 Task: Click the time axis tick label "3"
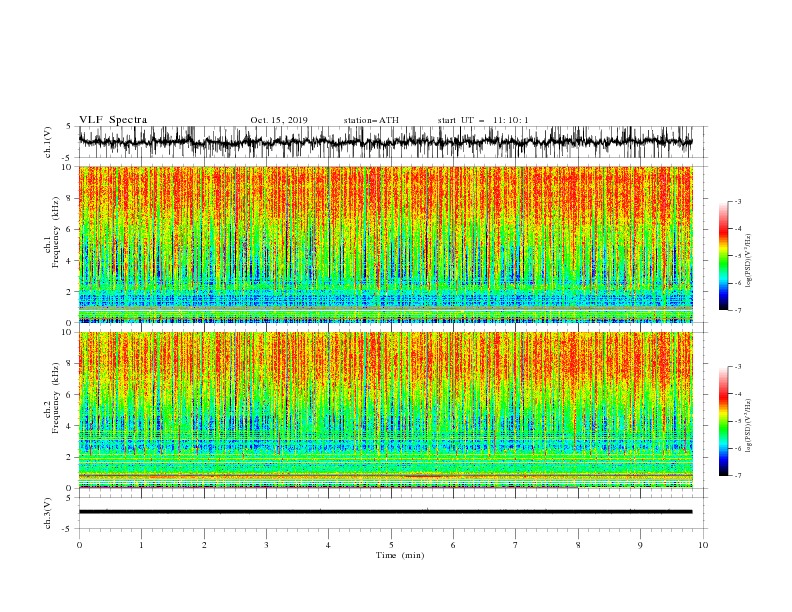pyautogui.click(x=266, y=545)
